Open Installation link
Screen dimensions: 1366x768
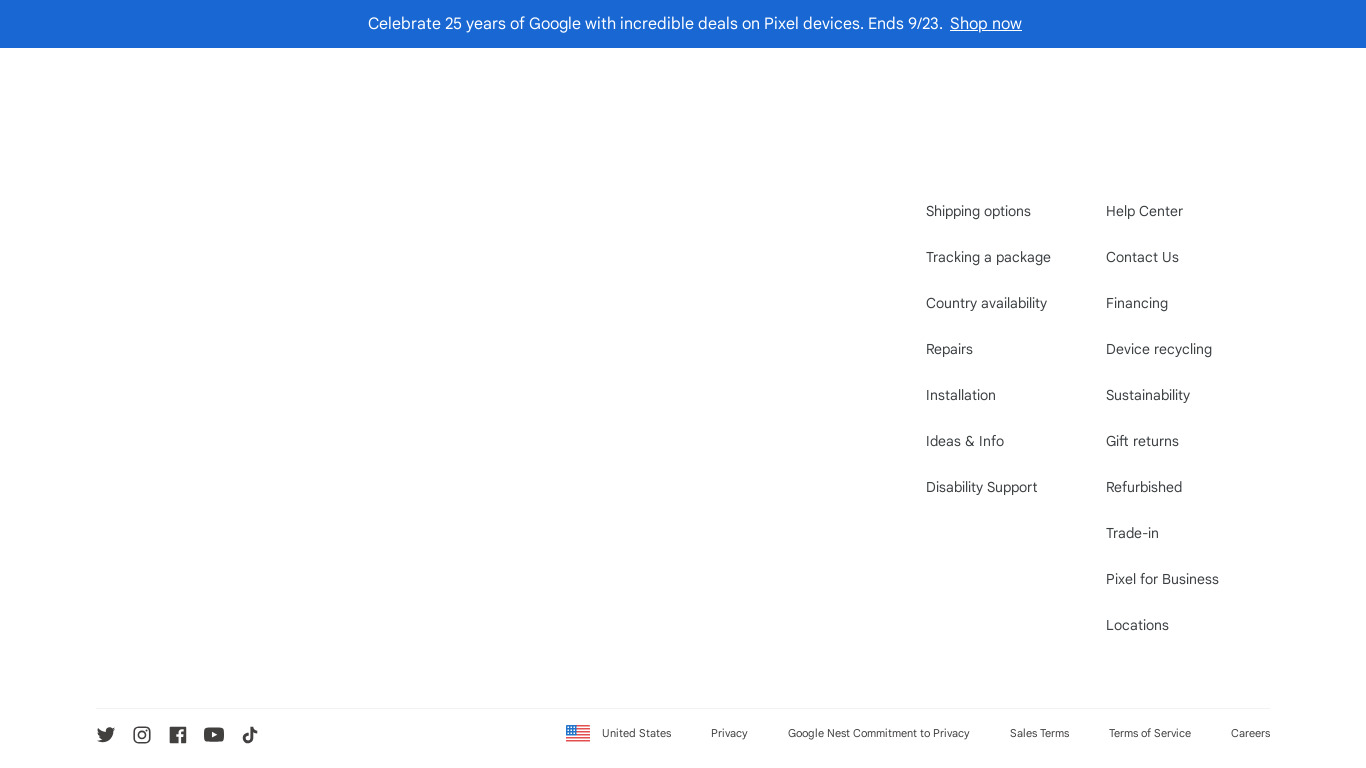coord(961,395)
